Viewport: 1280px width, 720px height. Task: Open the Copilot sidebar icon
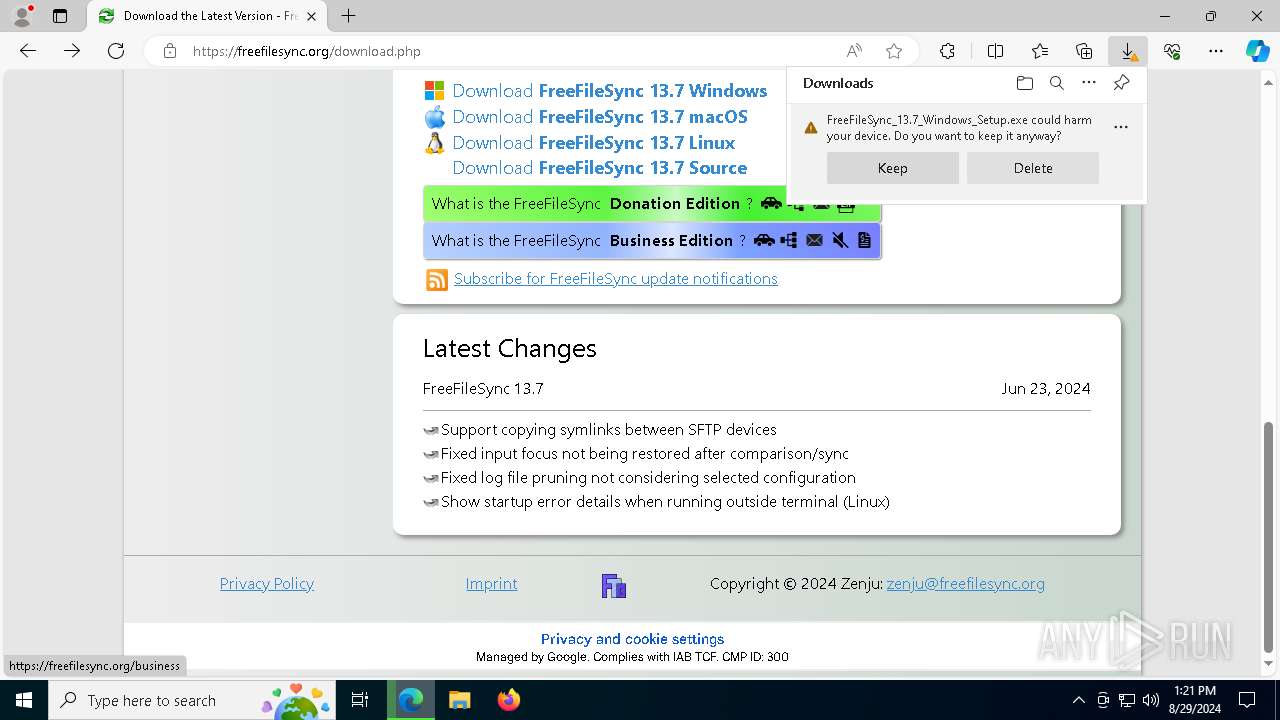tap(1257, 51)
